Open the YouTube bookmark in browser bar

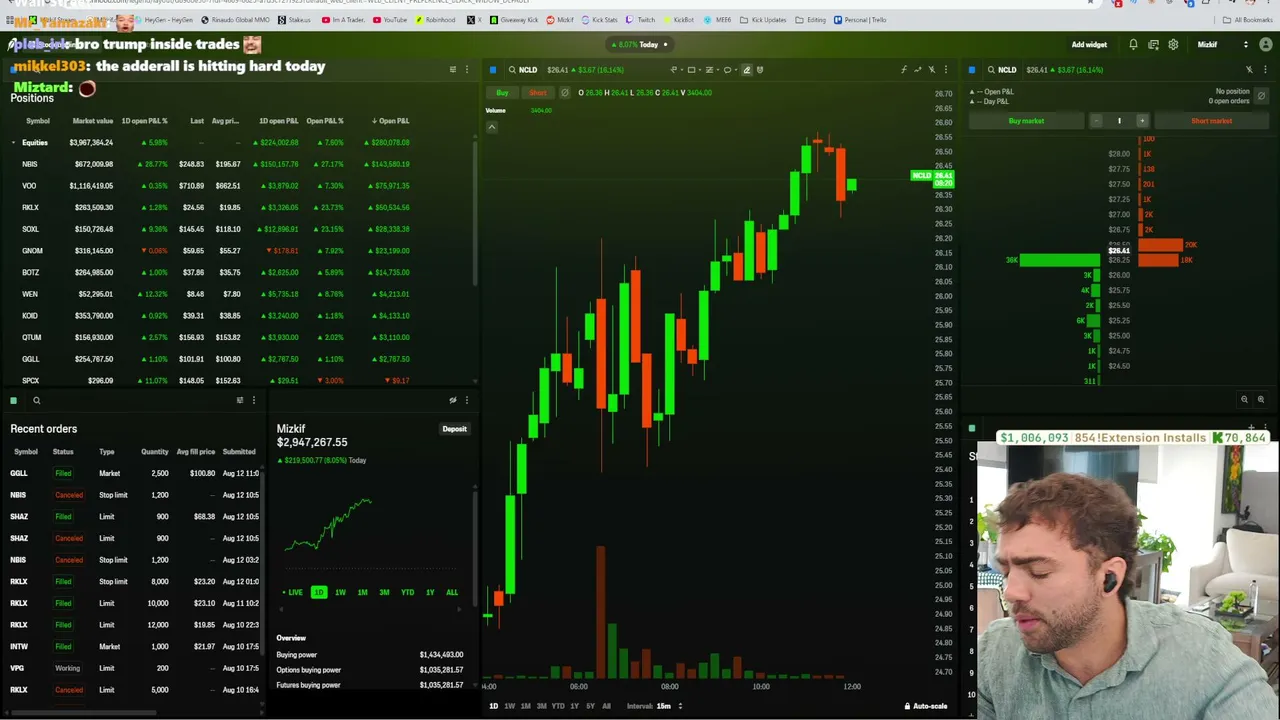pos(390,20)
